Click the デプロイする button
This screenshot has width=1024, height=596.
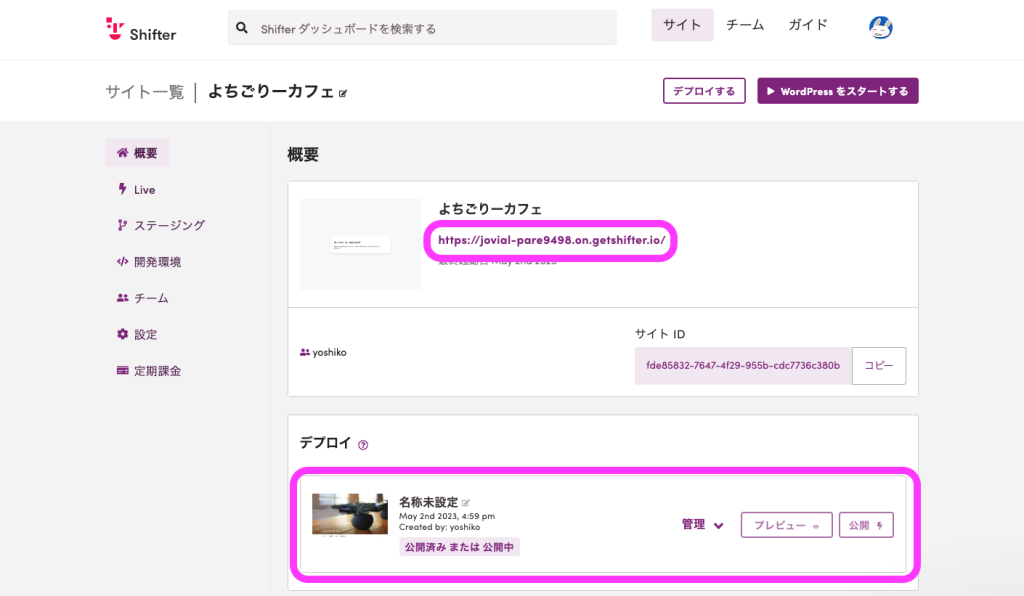coord(704,91)
